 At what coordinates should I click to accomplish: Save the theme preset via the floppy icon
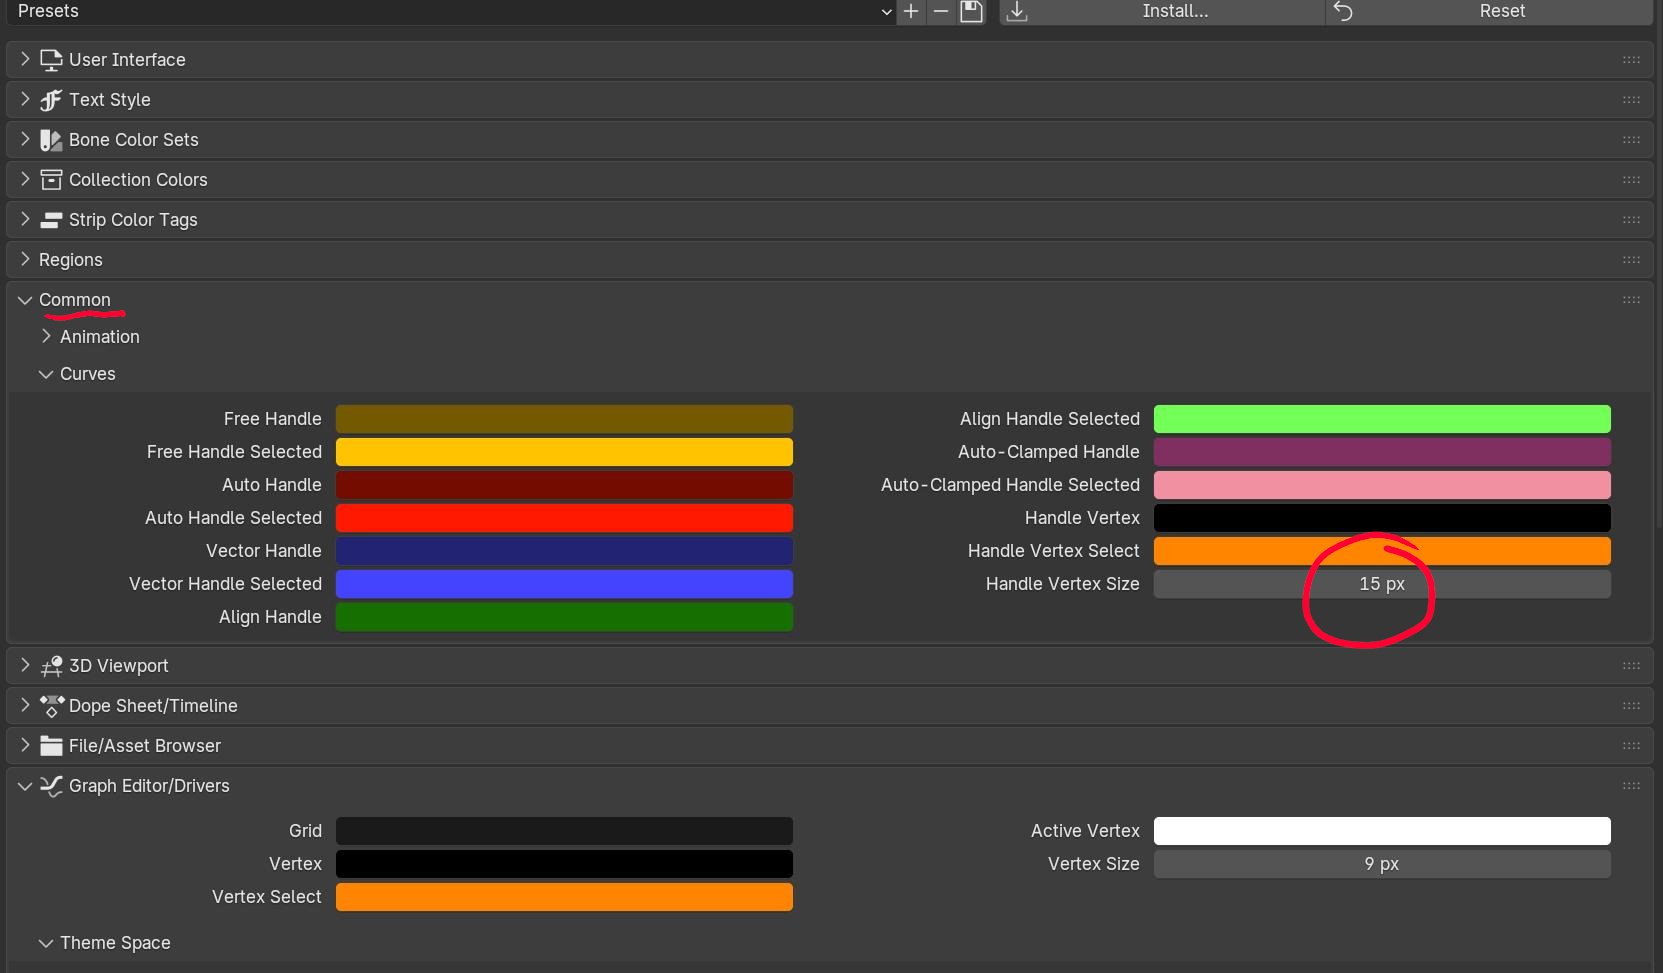pyautogui.click(x=971, y=11)
